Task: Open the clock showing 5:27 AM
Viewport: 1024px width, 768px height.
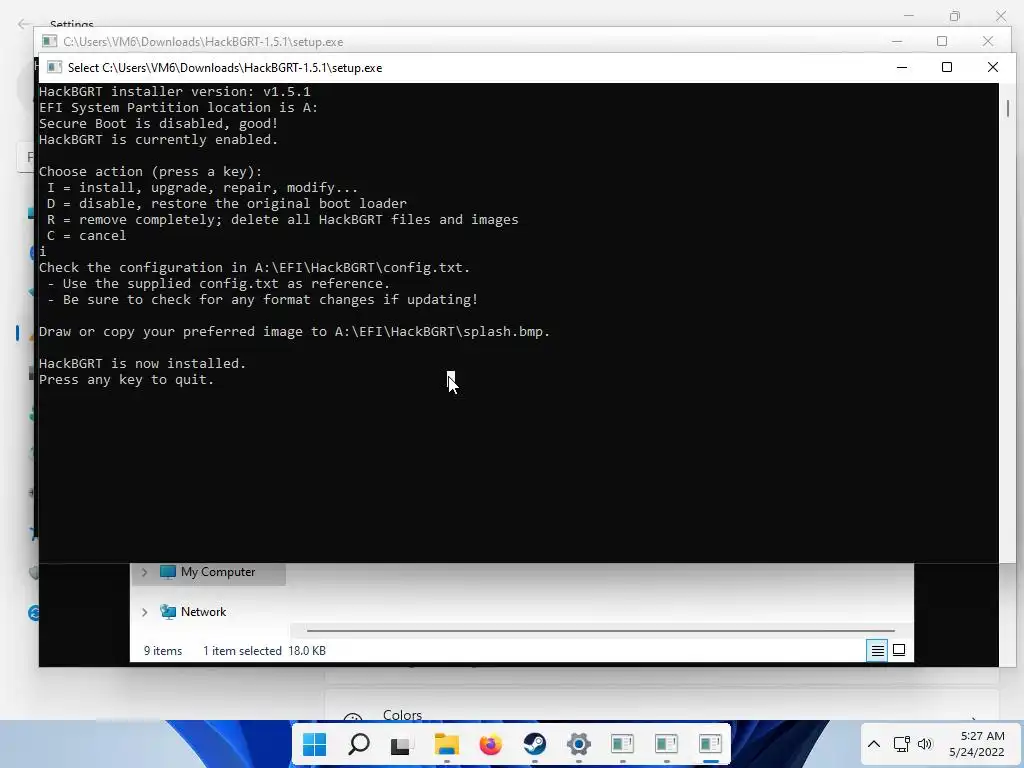Action: (x=976, y=744)
